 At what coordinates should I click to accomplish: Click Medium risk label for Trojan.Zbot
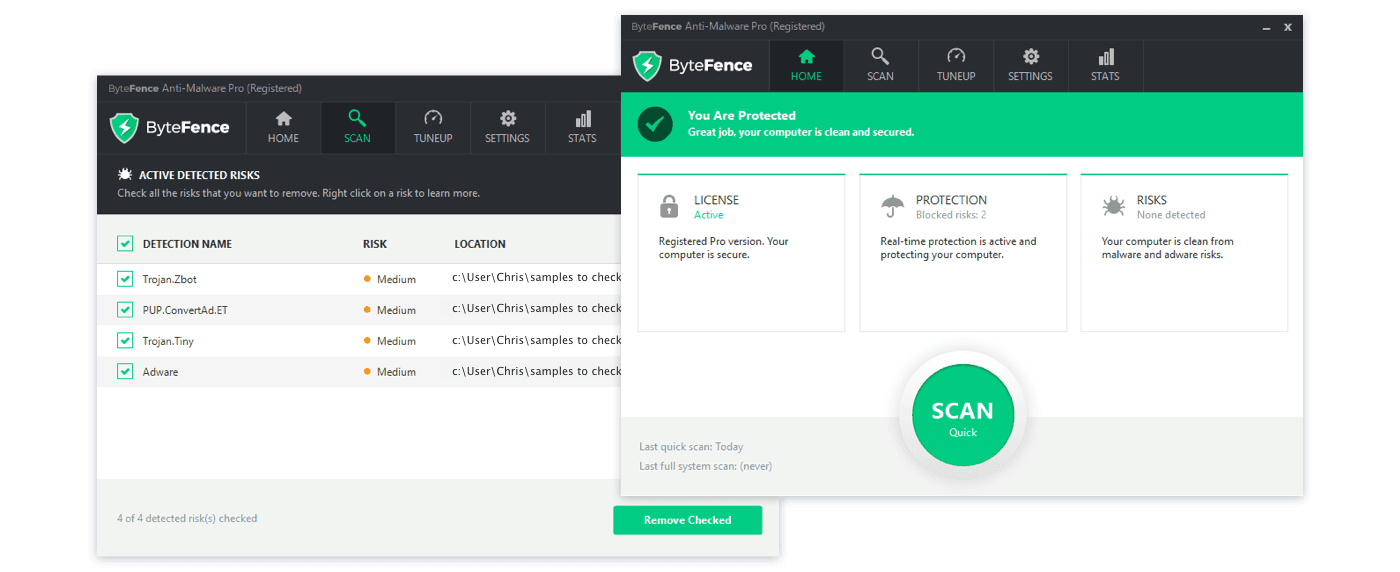click(396, 280)
